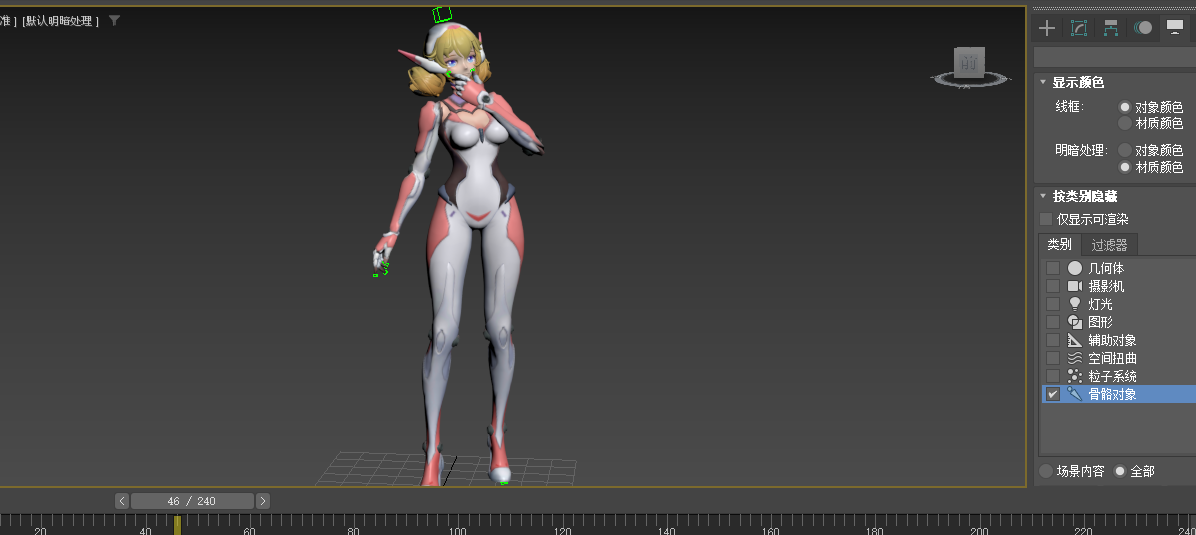Check the 辅助对象 hide checkbox

pyautogui.click(x=1053, y=340)
